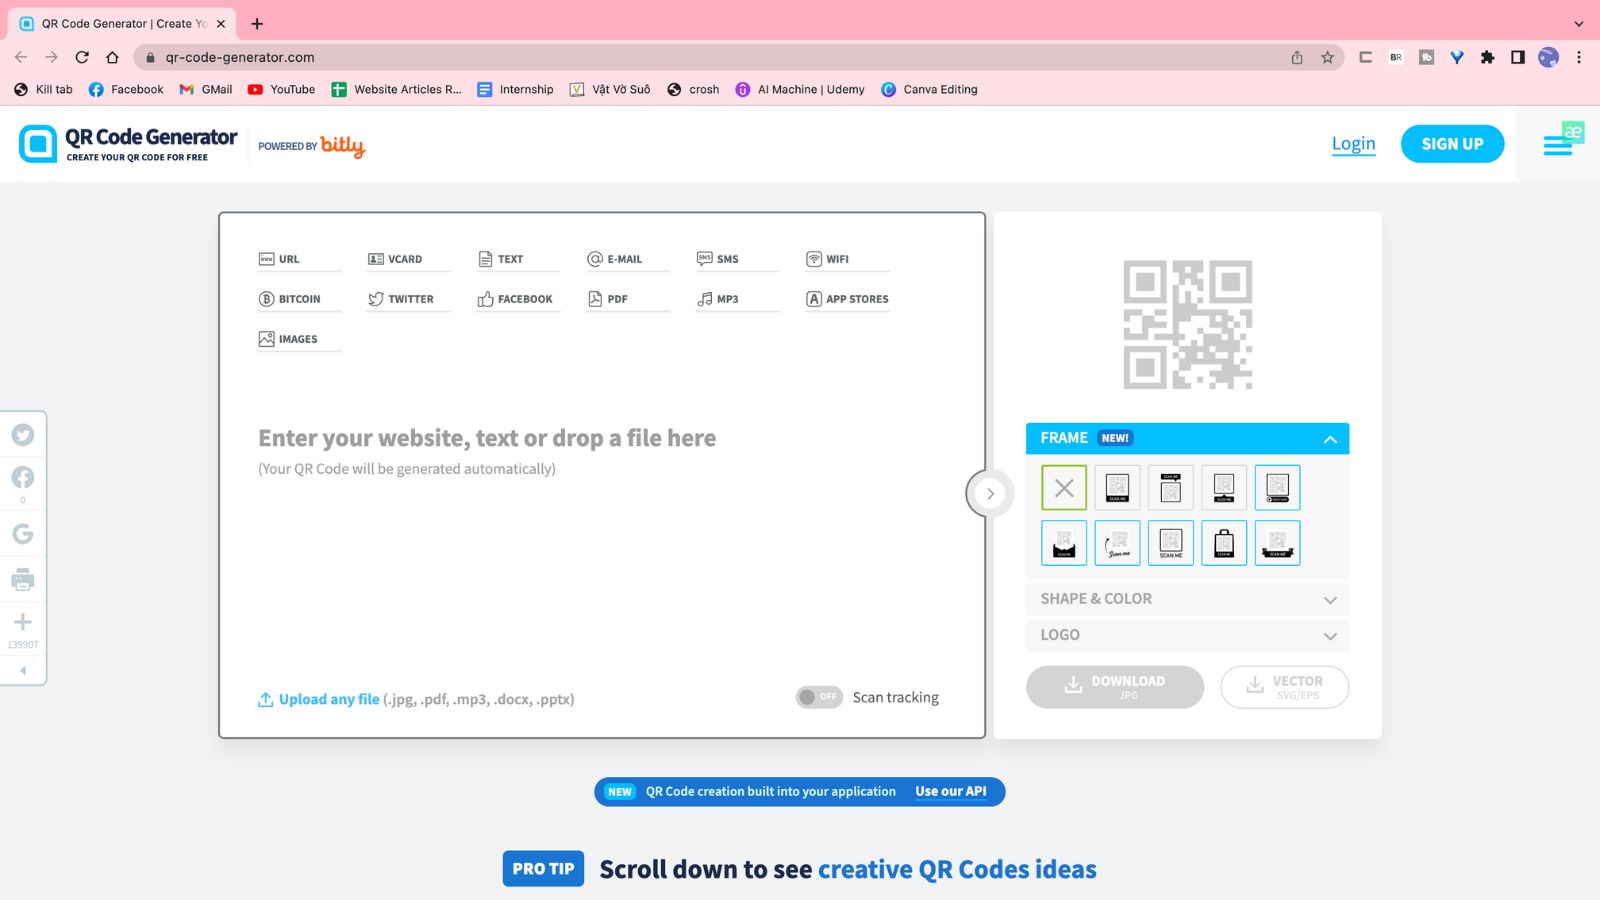
Task: Choose the envelope-style frame
Action: click(x=1064, y=543)
